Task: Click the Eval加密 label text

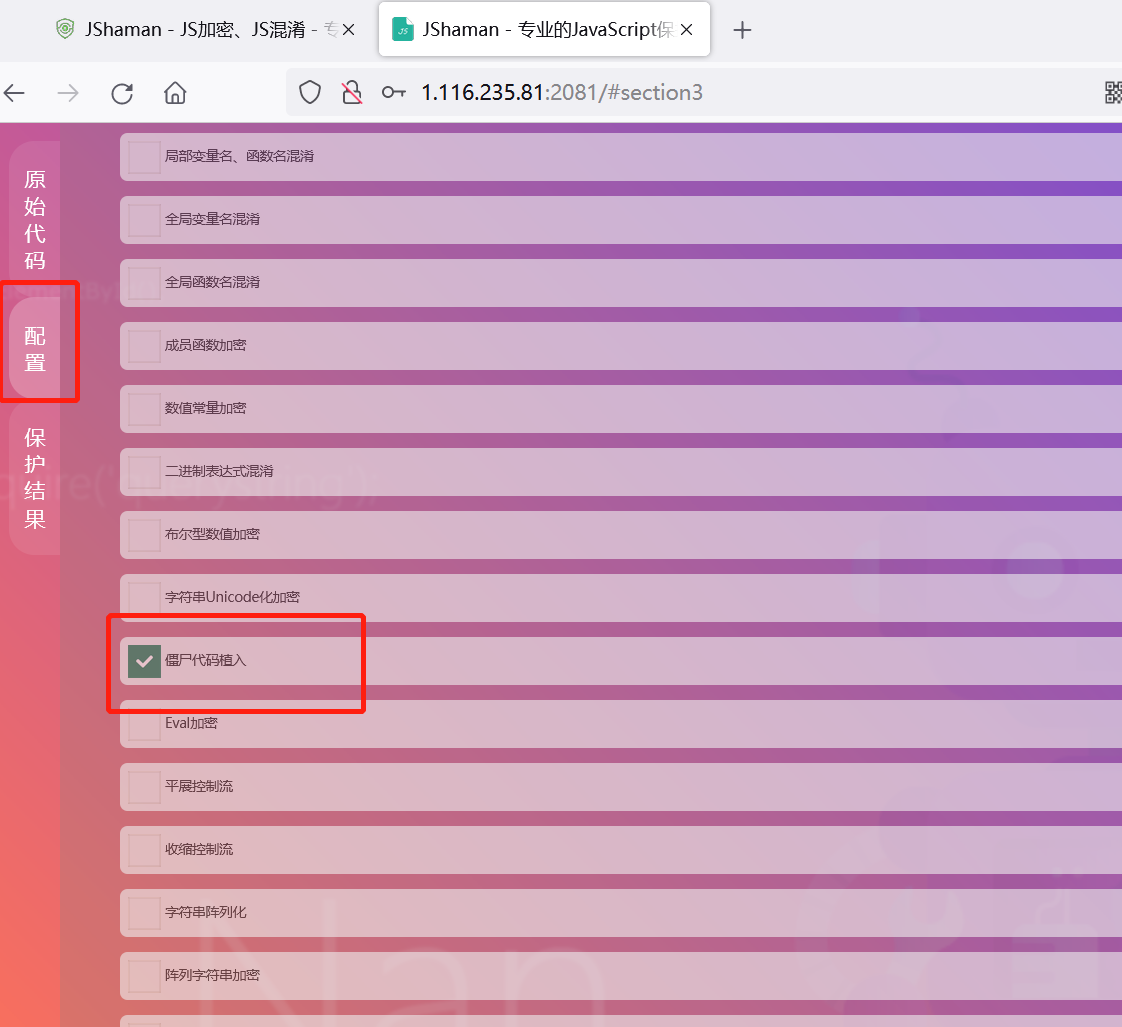Action: pos(191,723)
